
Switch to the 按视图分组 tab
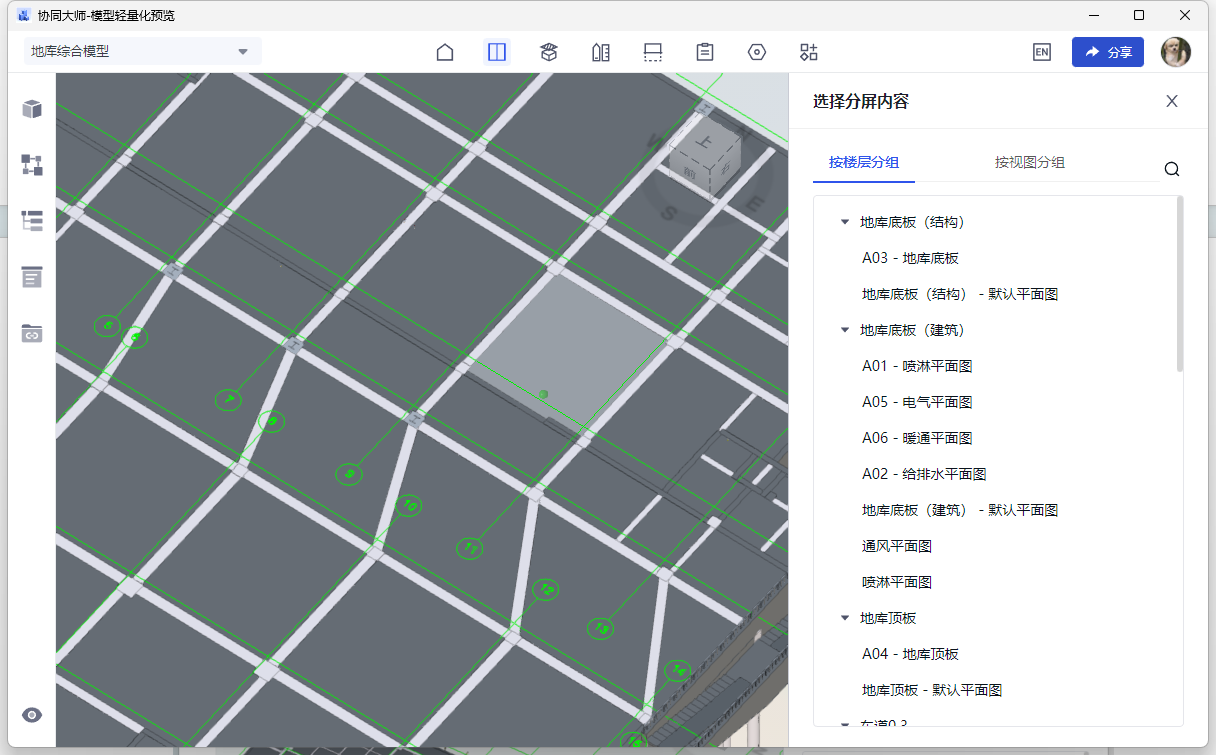(x=1030, y=162)
